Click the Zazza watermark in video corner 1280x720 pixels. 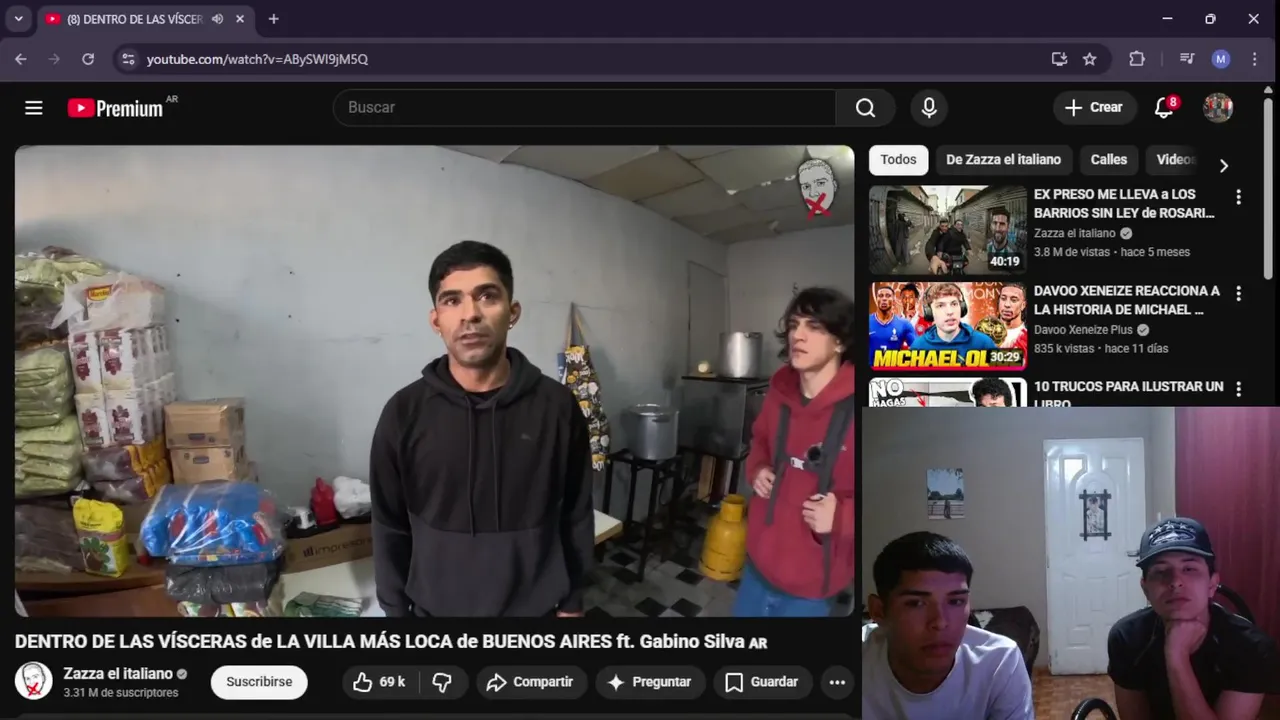(816, 187)
